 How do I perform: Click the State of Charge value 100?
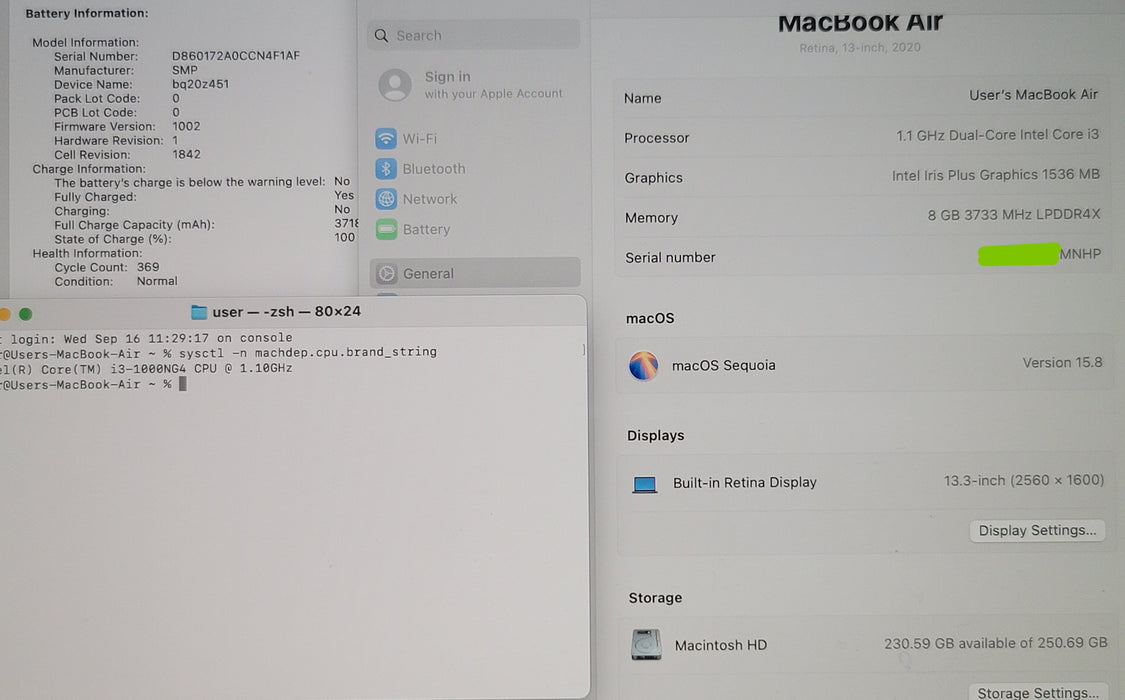[x=344, y=237]
